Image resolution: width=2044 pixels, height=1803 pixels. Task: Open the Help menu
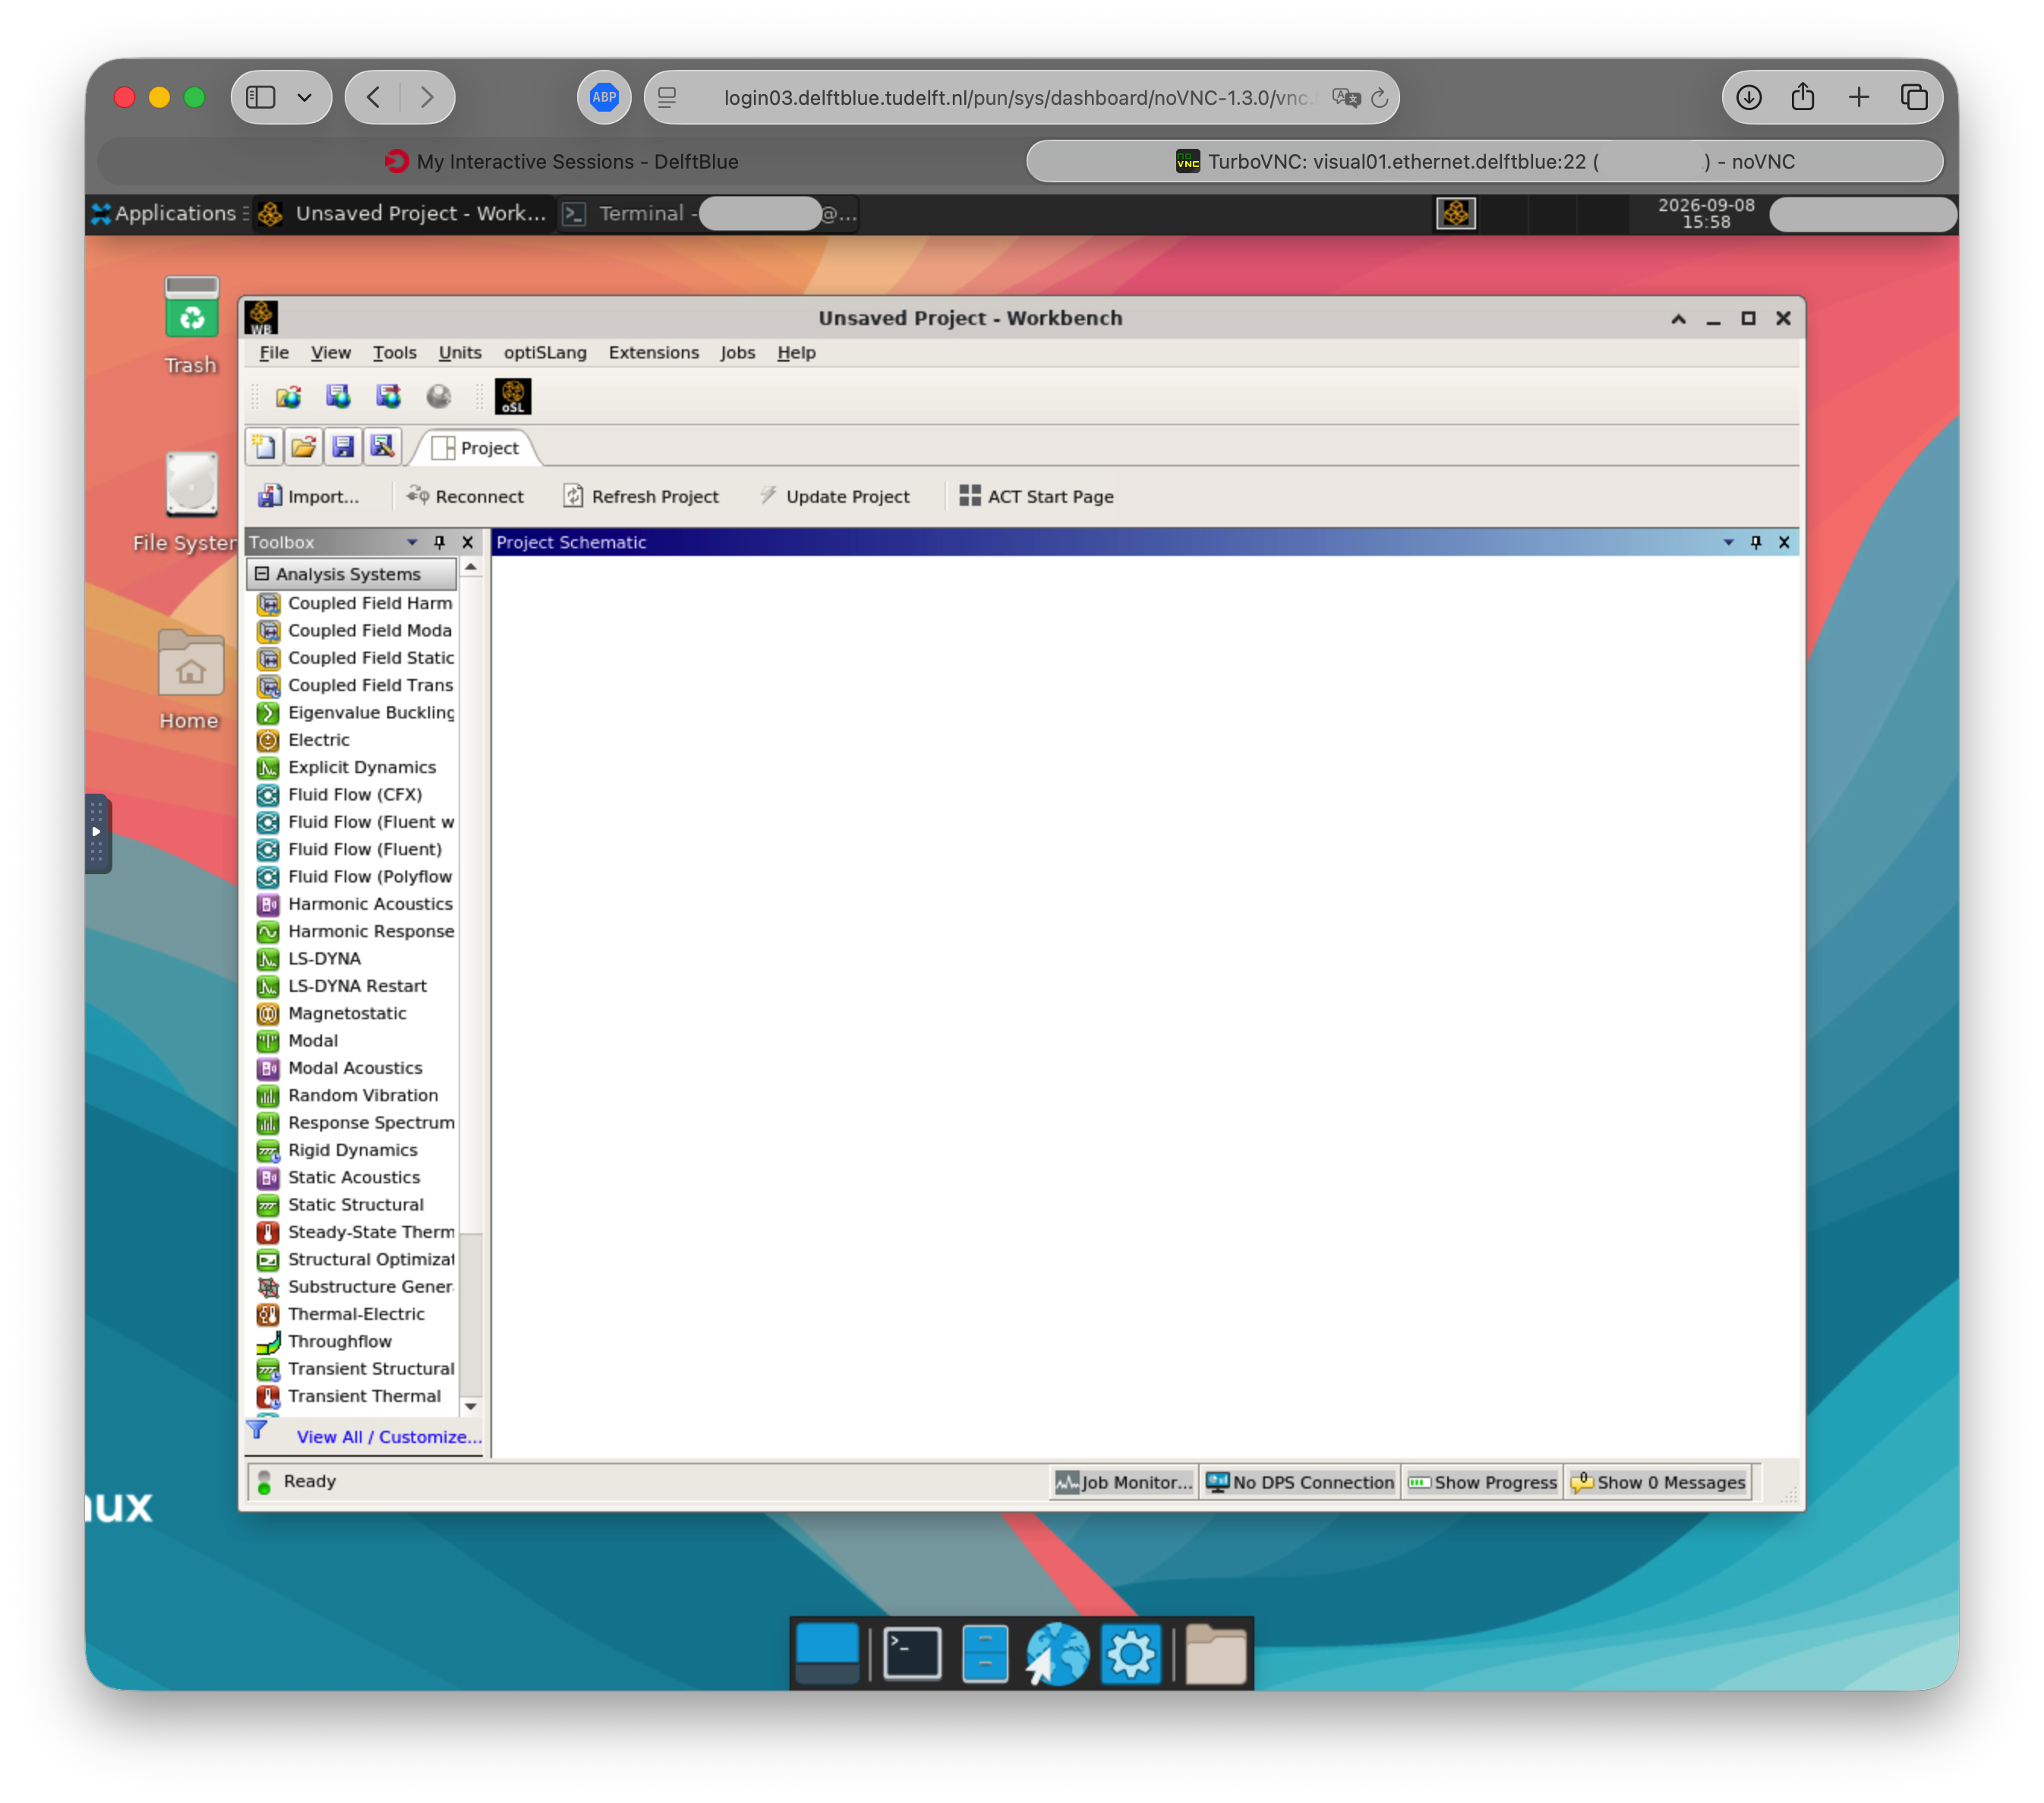796,353
